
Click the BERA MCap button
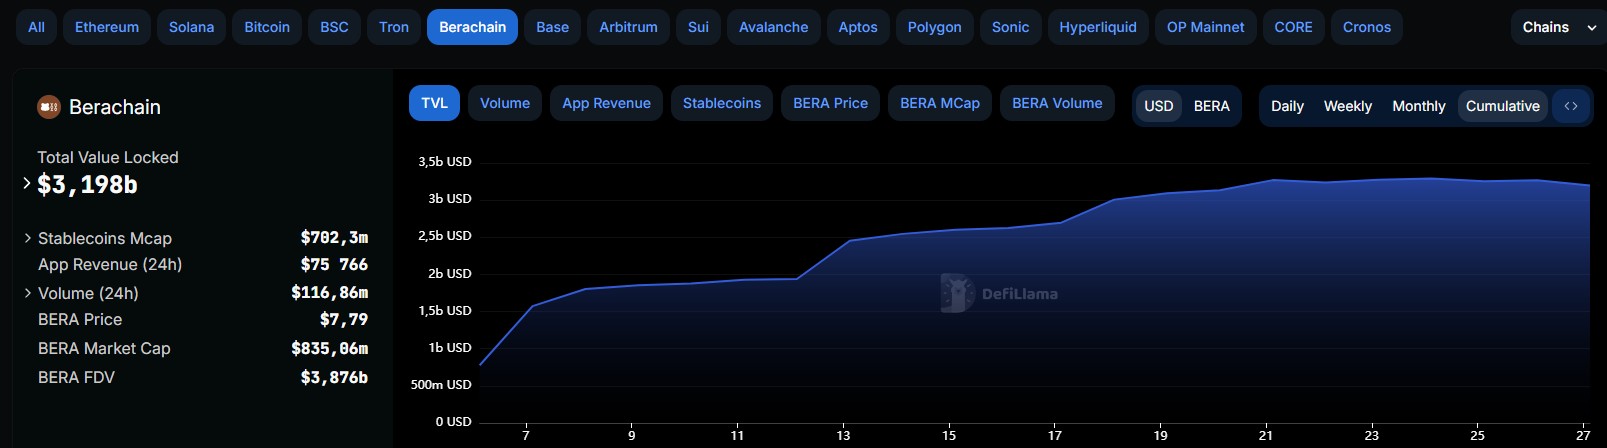pyautogui.click(x=940, y=103)
